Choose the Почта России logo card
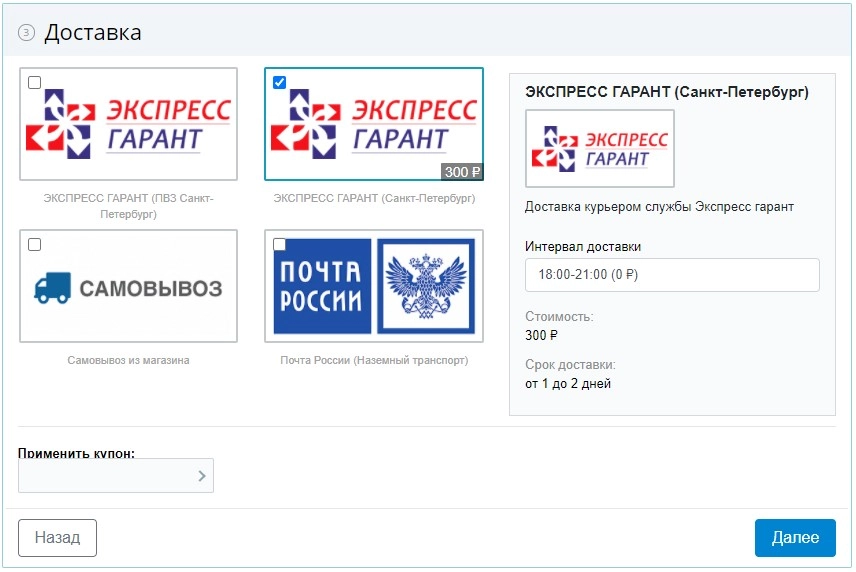 [x=374, y=286]
